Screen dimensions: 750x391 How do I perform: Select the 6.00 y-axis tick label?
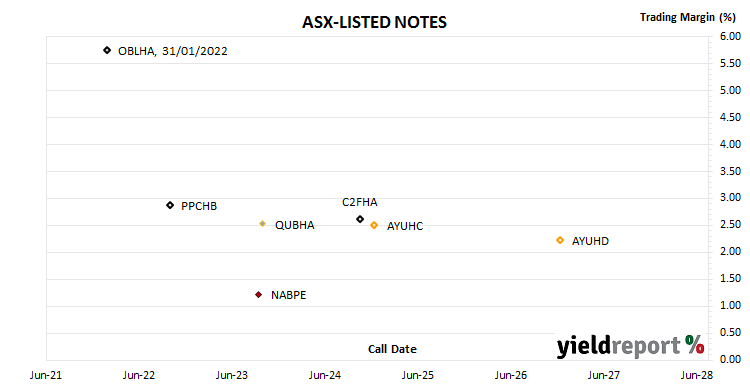tap(730, 36)
